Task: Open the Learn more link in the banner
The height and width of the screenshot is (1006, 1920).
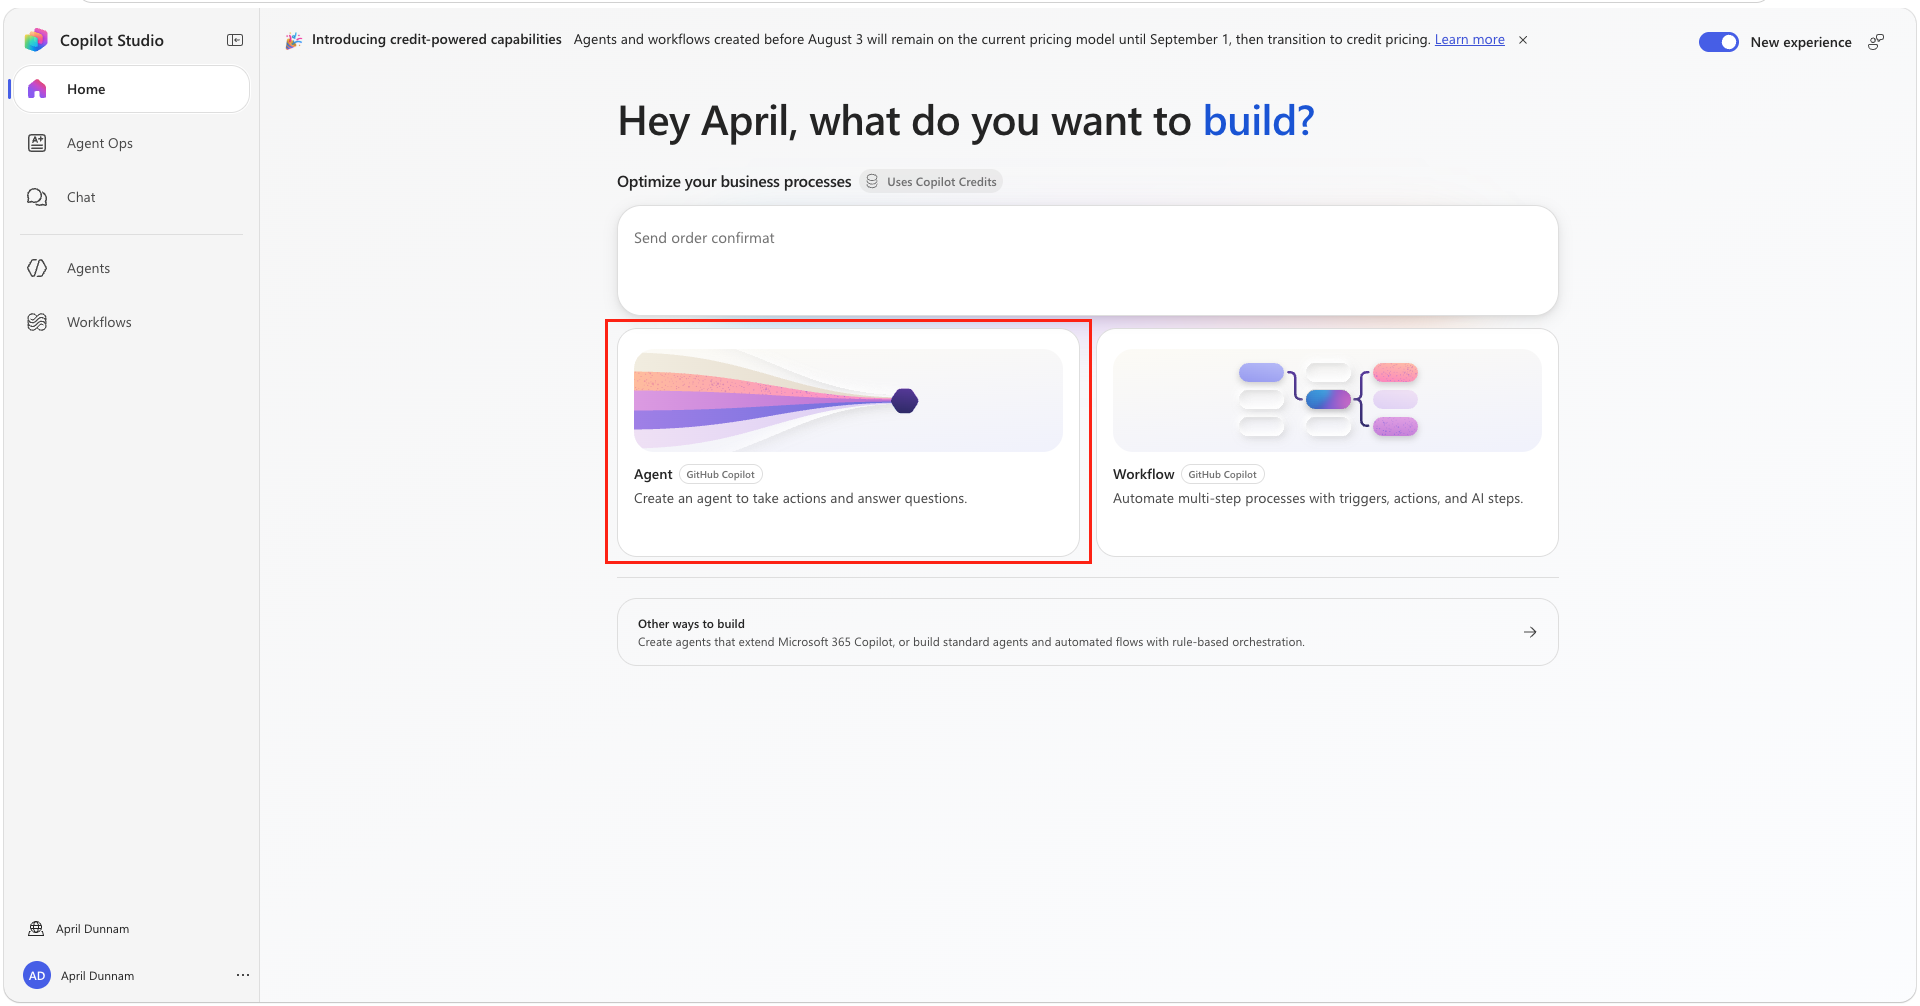Action: pyautogui.click(x=1469, y=40)
